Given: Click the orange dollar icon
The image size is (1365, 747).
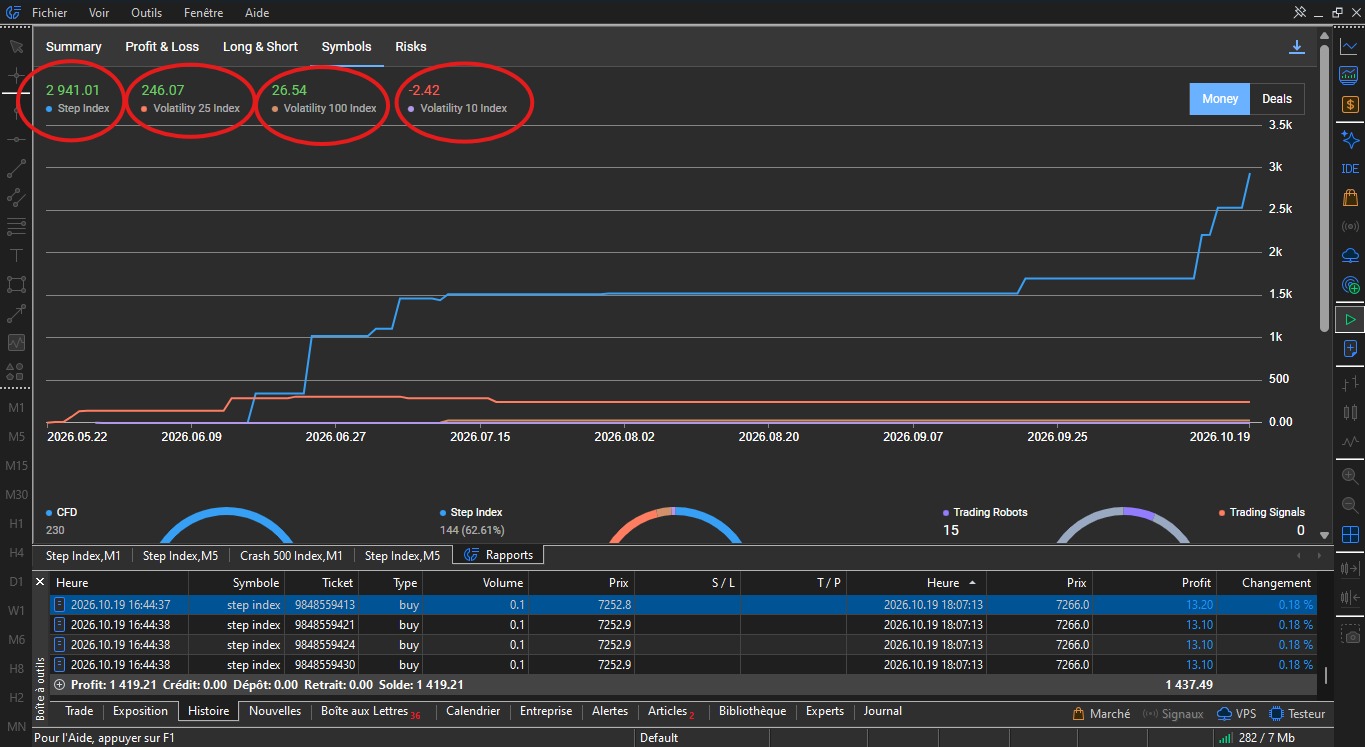Looking at the screenshot, I should tap(1350, 104).
